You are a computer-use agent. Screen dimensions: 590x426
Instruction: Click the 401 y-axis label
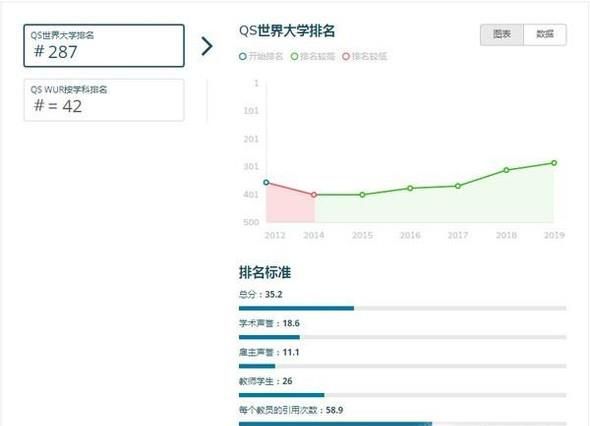(251, 195)
